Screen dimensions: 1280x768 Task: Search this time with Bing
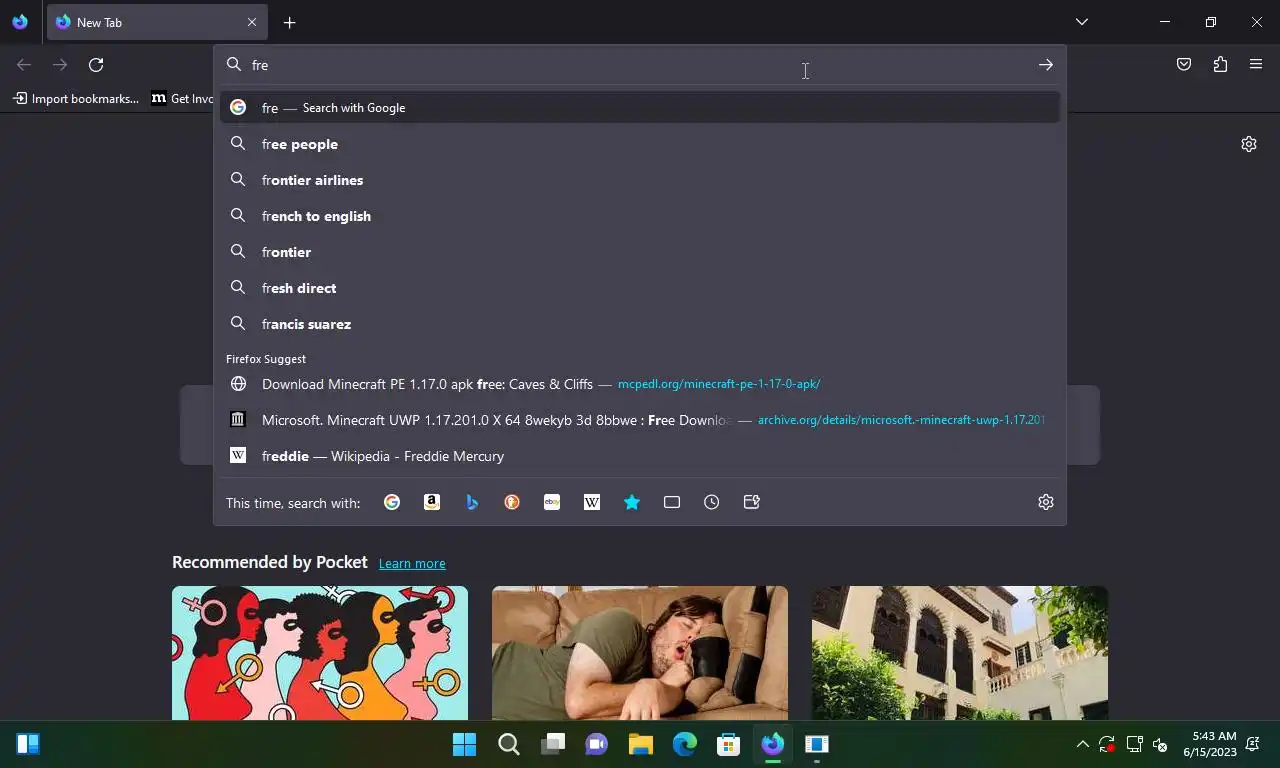pos(472,502)
